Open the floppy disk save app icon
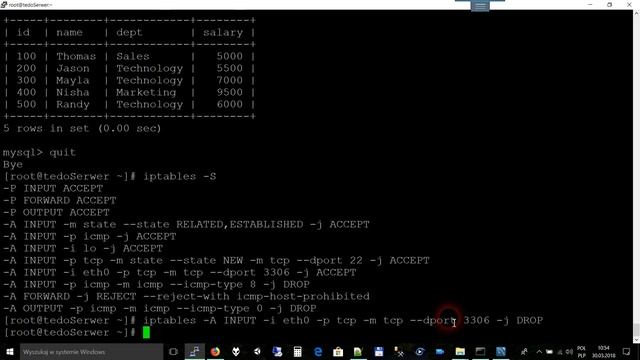The height and width of the screenshot is (360, 640). point(379,352)
